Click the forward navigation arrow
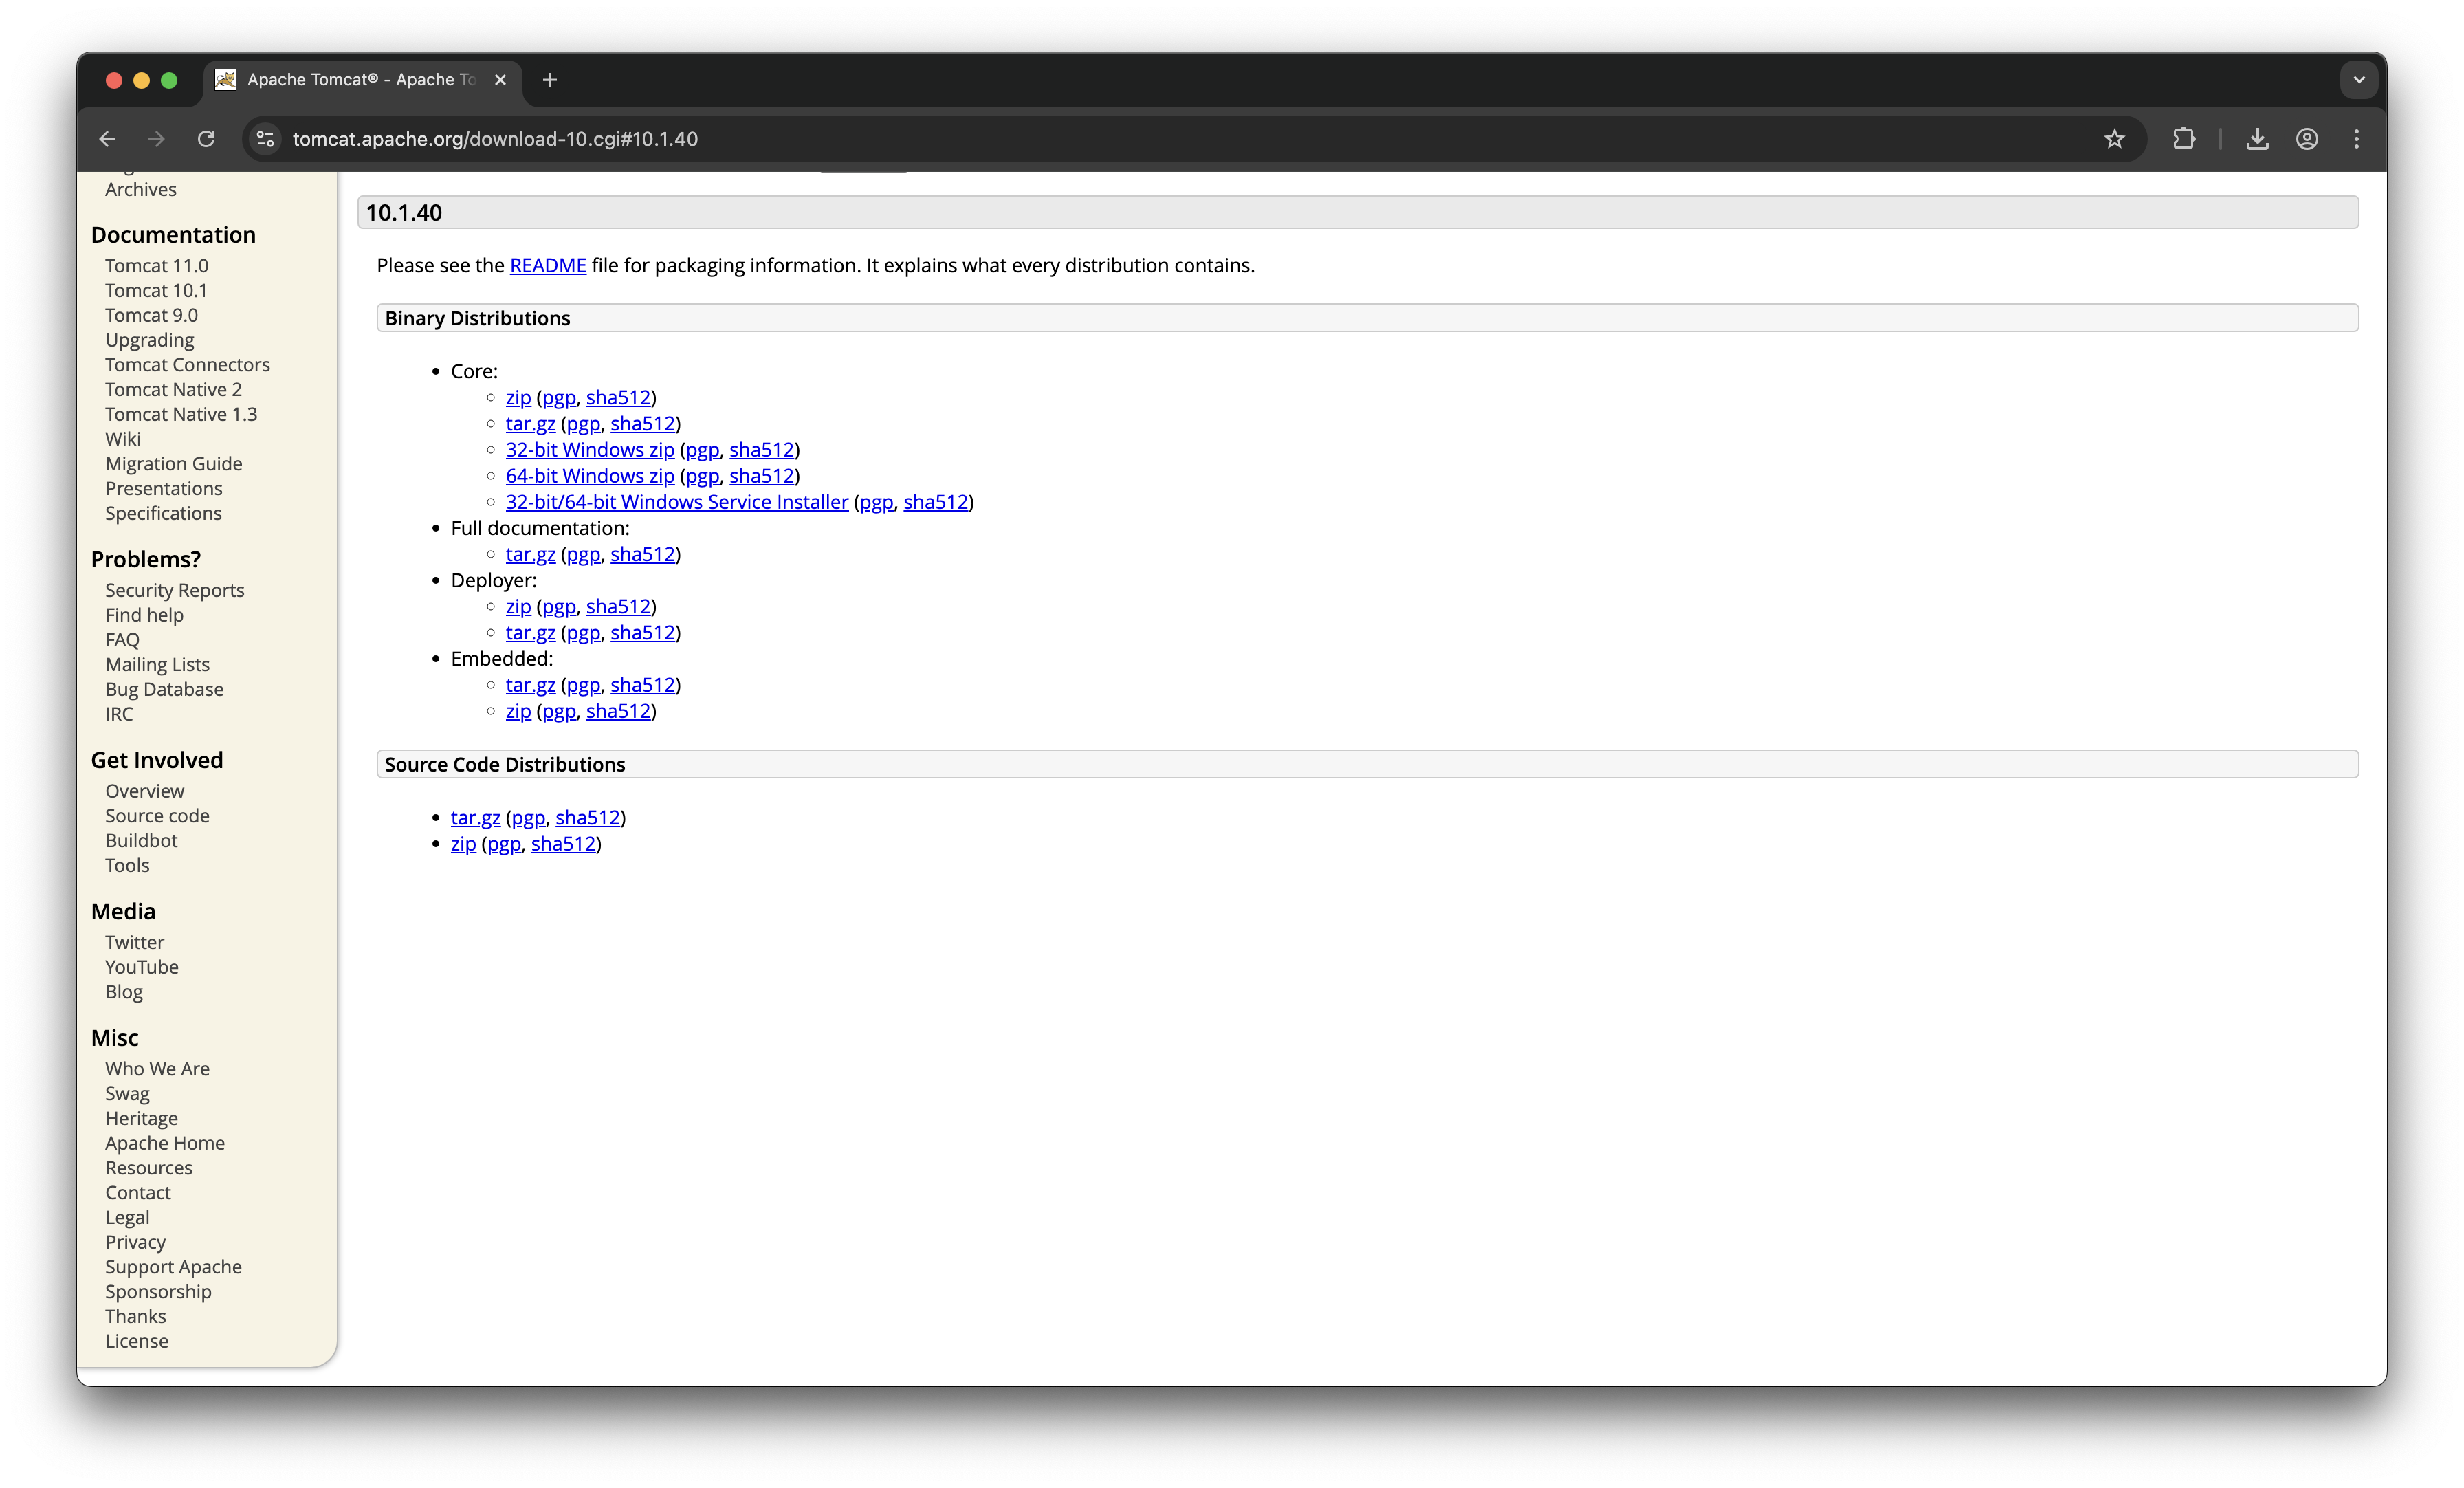Viewport: 2464px width, 1488px height. click(x=156, y=139)
